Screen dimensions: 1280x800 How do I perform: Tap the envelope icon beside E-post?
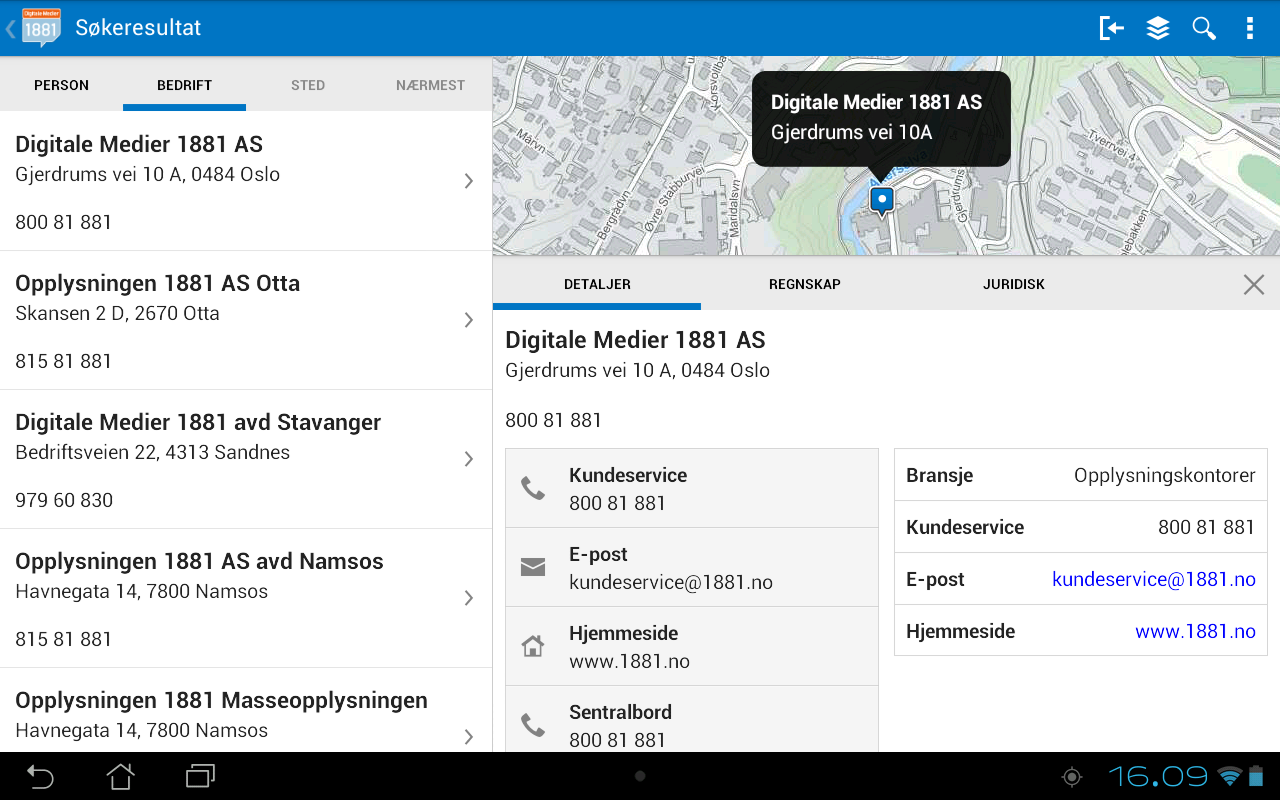pyautogui.click(x=533, y=567)
